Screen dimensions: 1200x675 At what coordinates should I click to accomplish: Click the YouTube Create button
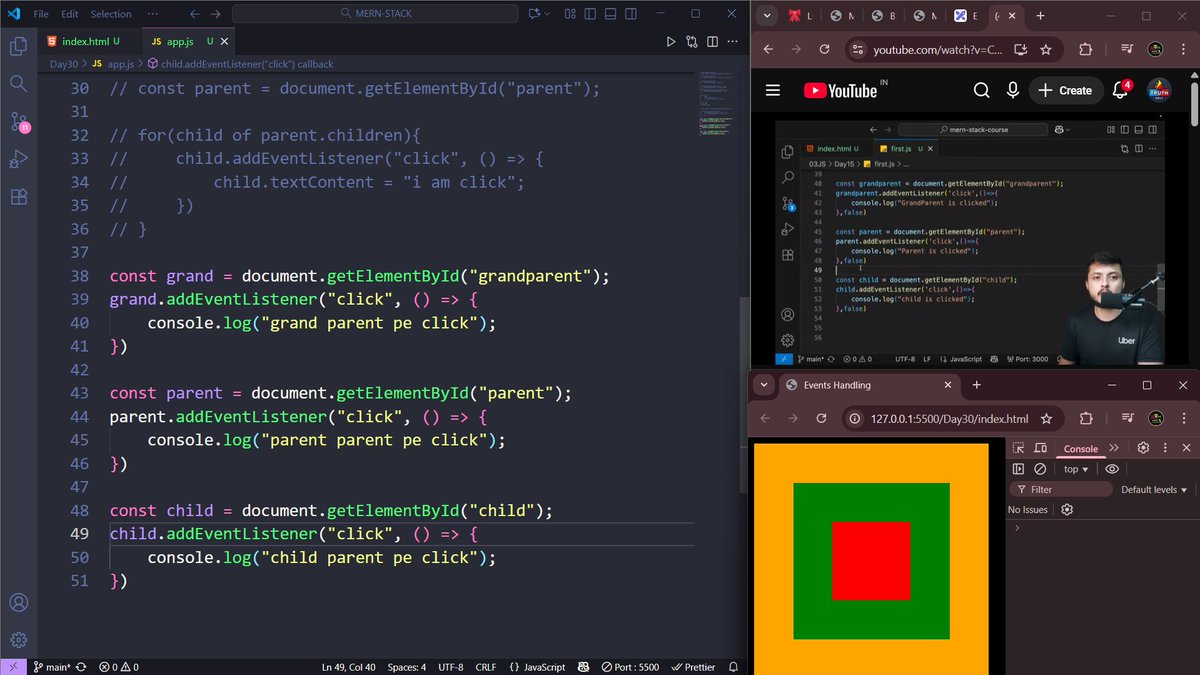(x=1065, y=90)
